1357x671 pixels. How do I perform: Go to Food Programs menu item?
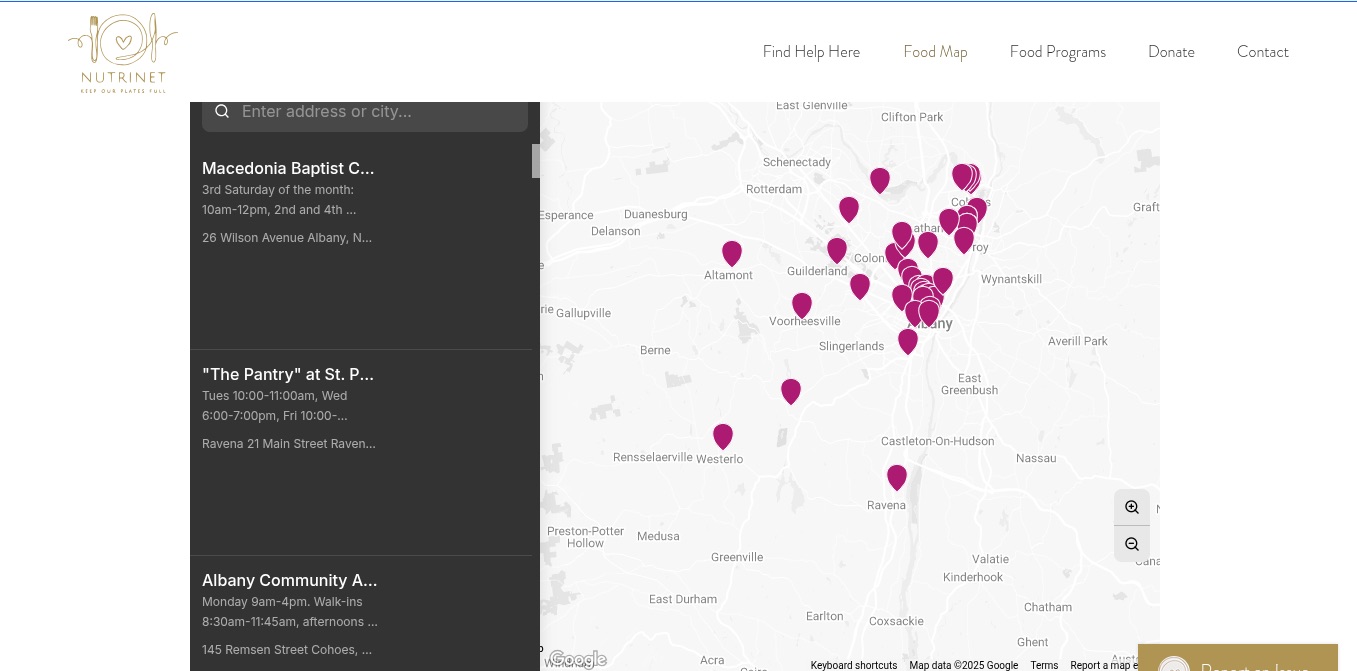[1057, 52]
